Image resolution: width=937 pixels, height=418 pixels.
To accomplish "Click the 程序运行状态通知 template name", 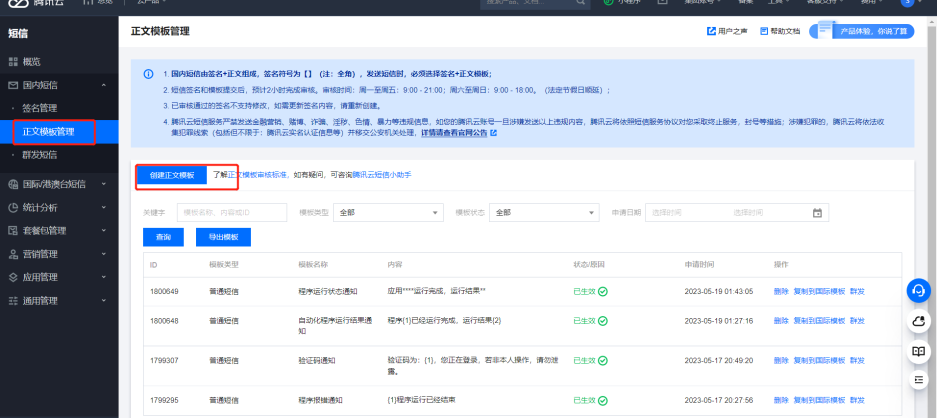I will [328, 291].
